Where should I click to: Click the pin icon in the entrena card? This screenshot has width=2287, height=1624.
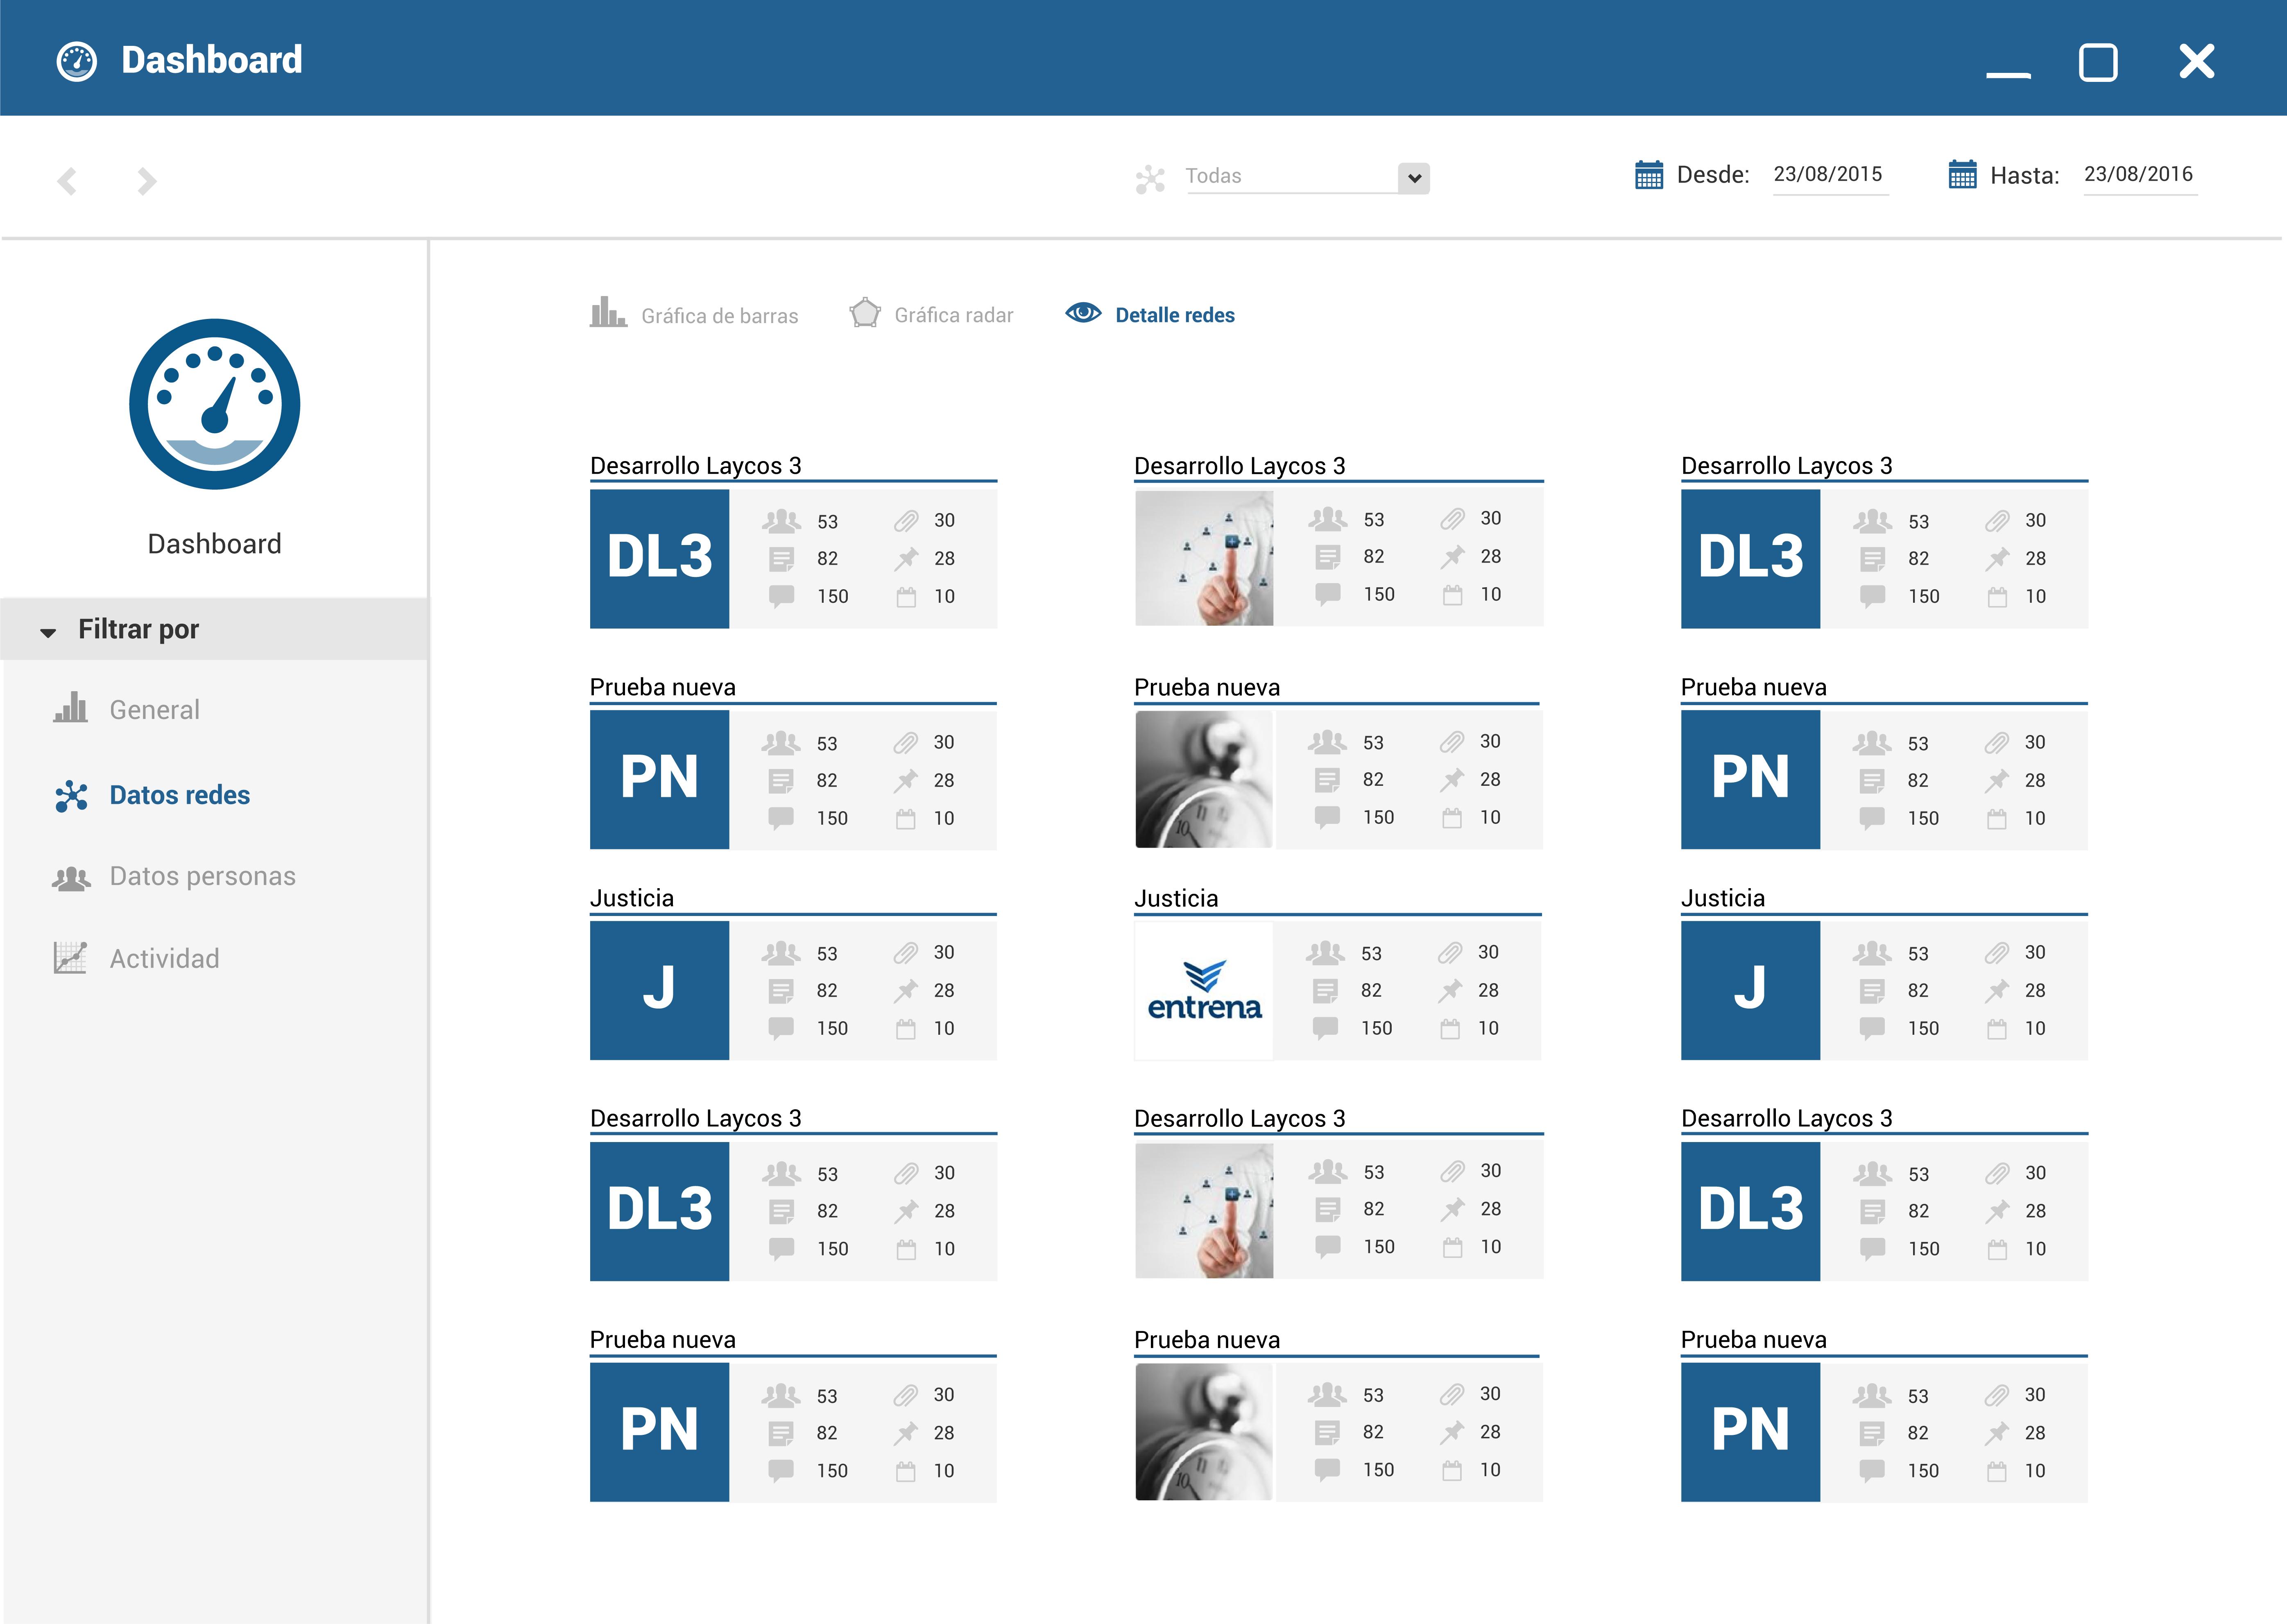[x=1450, y=991]
